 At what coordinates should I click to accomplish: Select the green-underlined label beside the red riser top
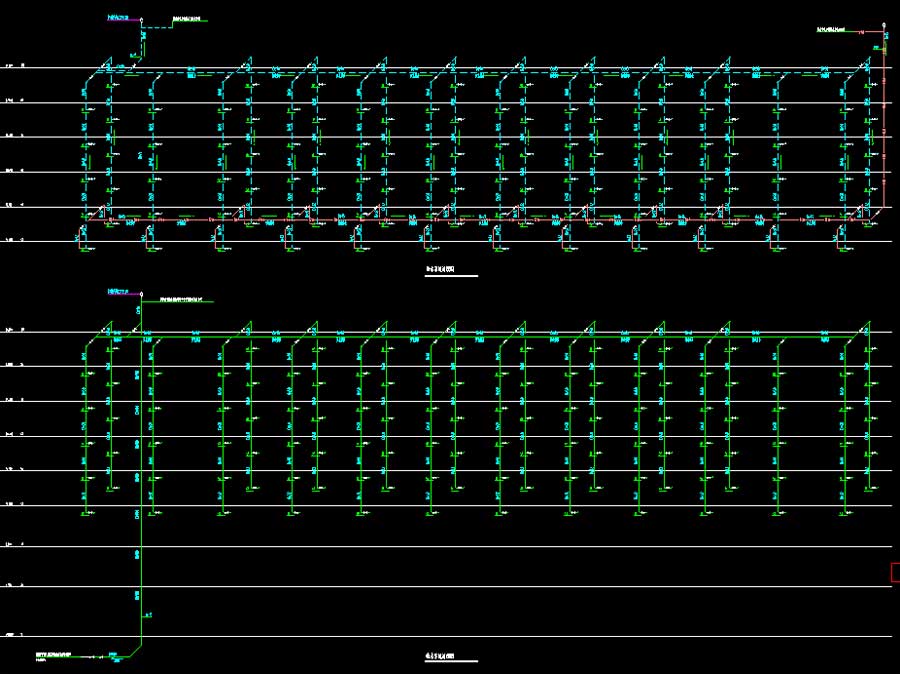coord(831,29)
